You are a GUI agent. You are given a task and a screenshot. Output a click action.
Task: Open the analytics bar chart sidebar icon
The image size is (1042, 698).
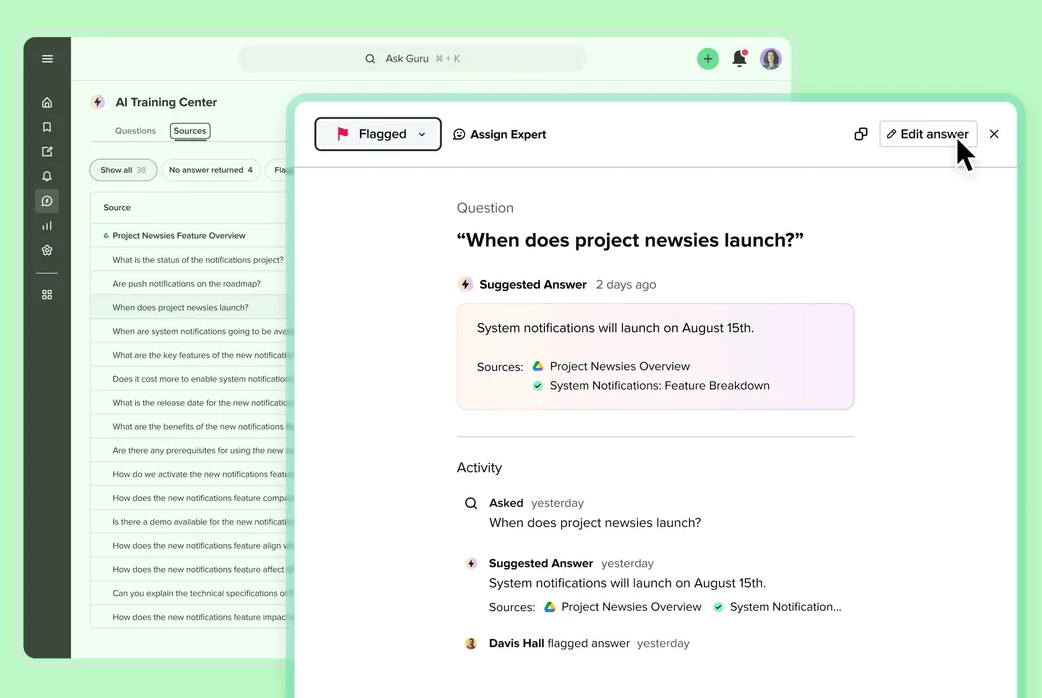(47, 226)
